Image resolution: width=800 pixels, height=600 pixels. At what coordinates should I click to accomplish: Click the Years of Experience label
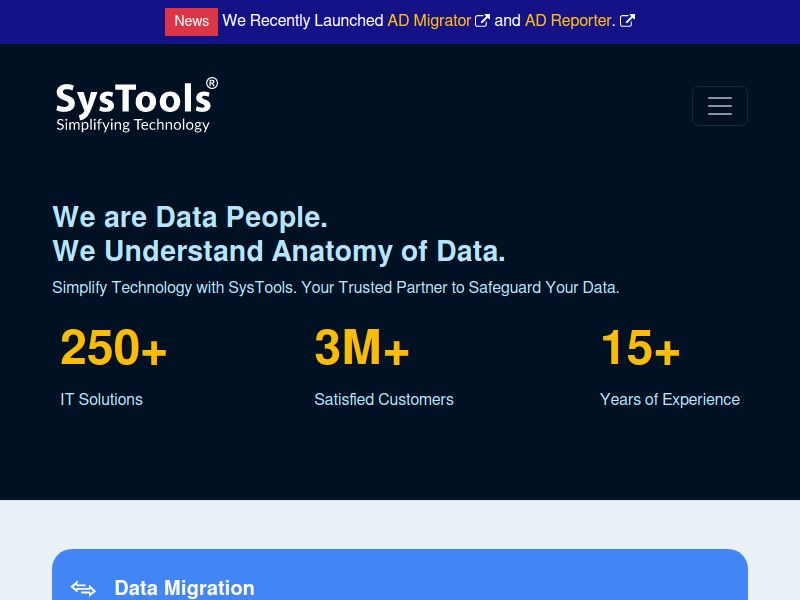pos(669,399)
